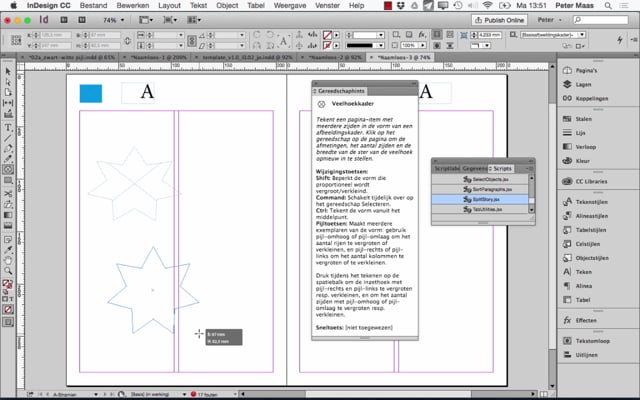Viewport: 640px width, 400px height.
Task: Select the Polygon Frame tool
Action: pyautogui.click(x=8, y=169)
